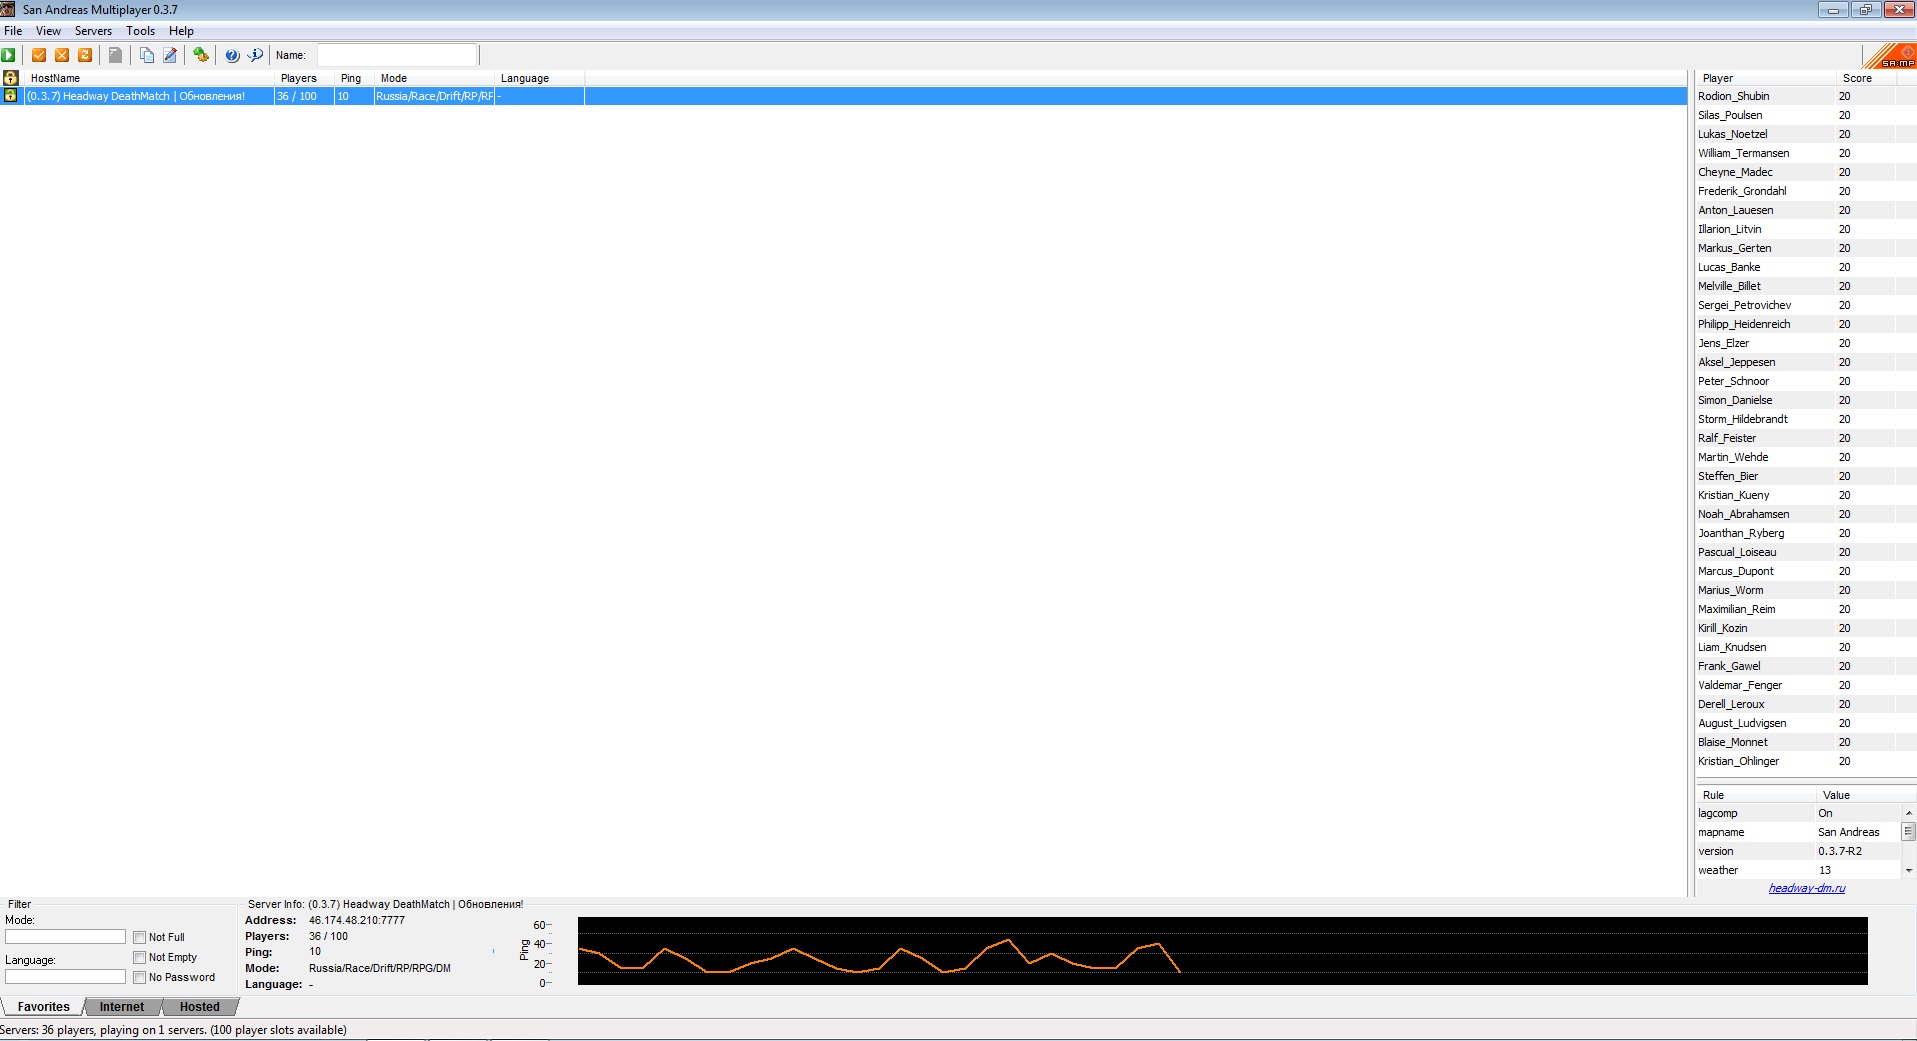1917x1041 pixels.
Task: Click the Score column header
Action: pos(1866,78)
